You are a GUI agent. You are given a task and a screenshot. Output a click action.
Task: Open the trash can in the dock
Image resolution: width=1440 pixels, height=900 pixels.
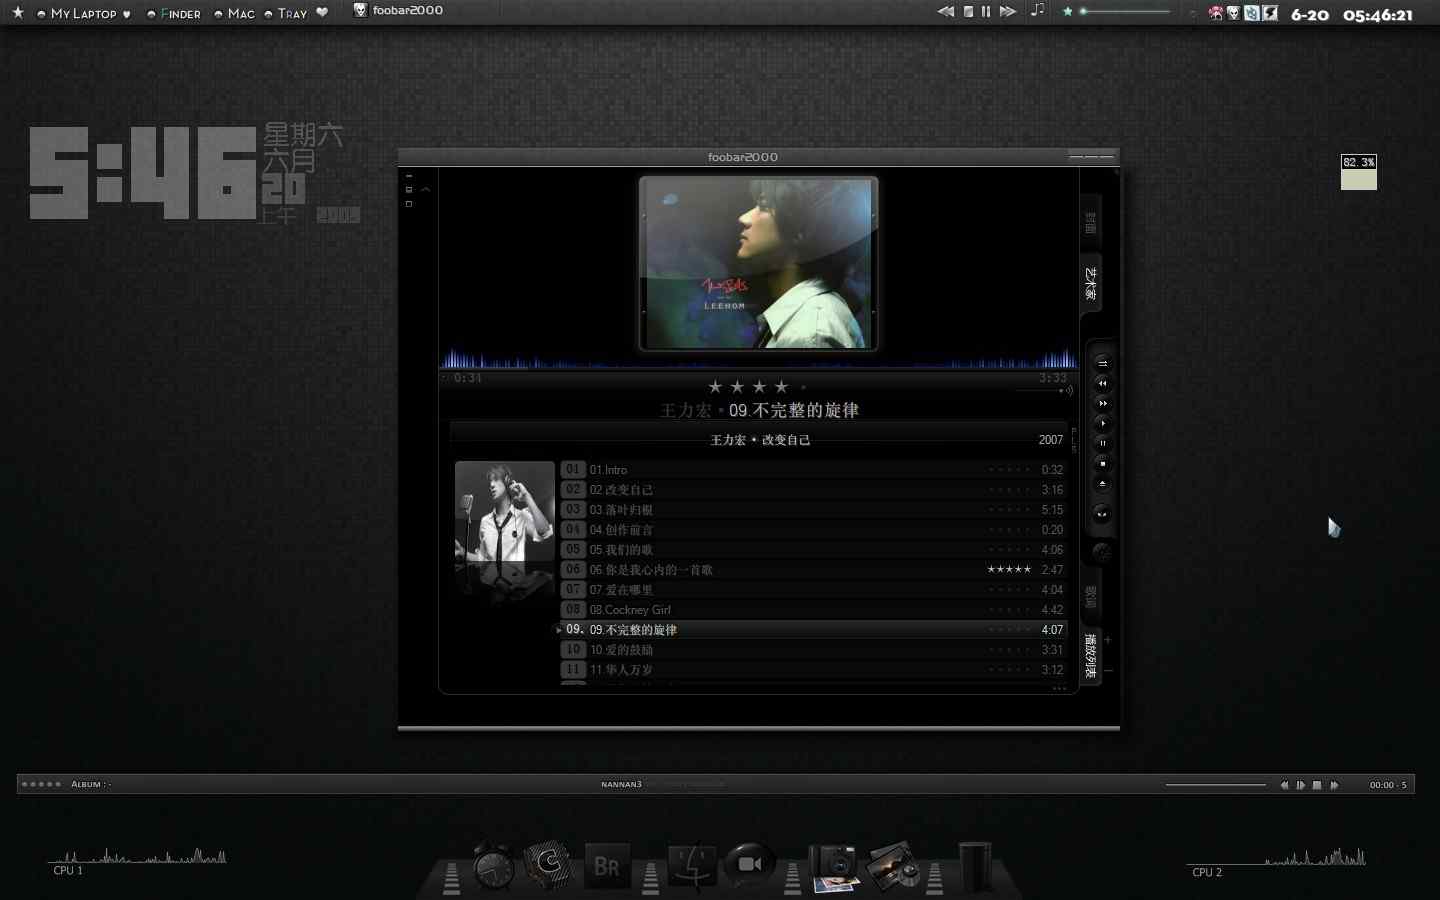975,866
